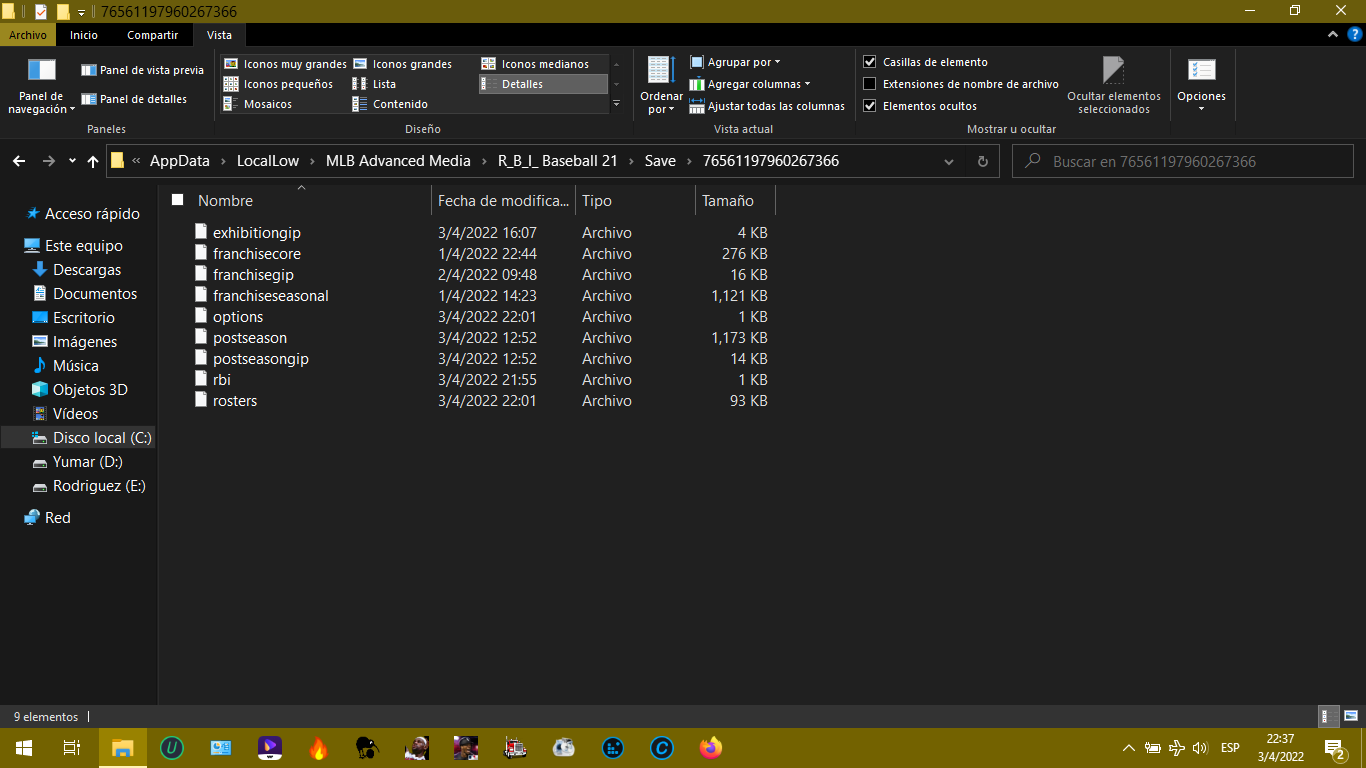Open Acceso rápido in navigation pane
This screenshot has width=1366, height=768.
click(x=92, y=213)
